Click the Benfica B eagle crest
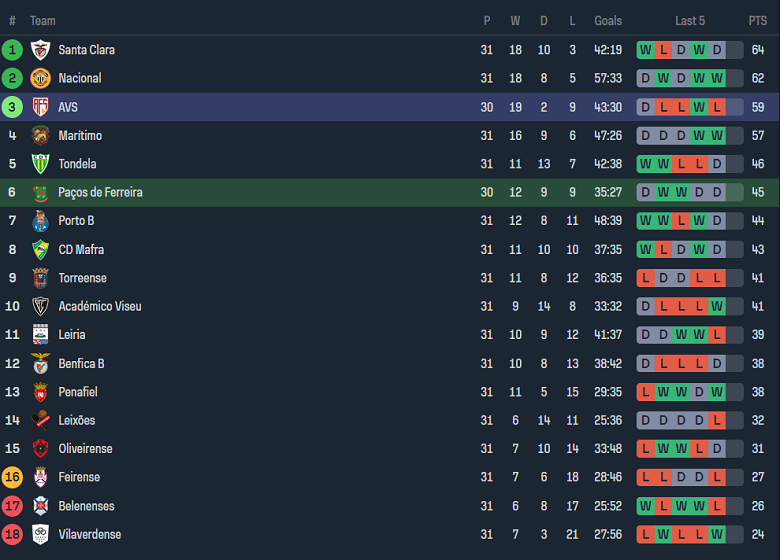 click(x=40, y=363)
